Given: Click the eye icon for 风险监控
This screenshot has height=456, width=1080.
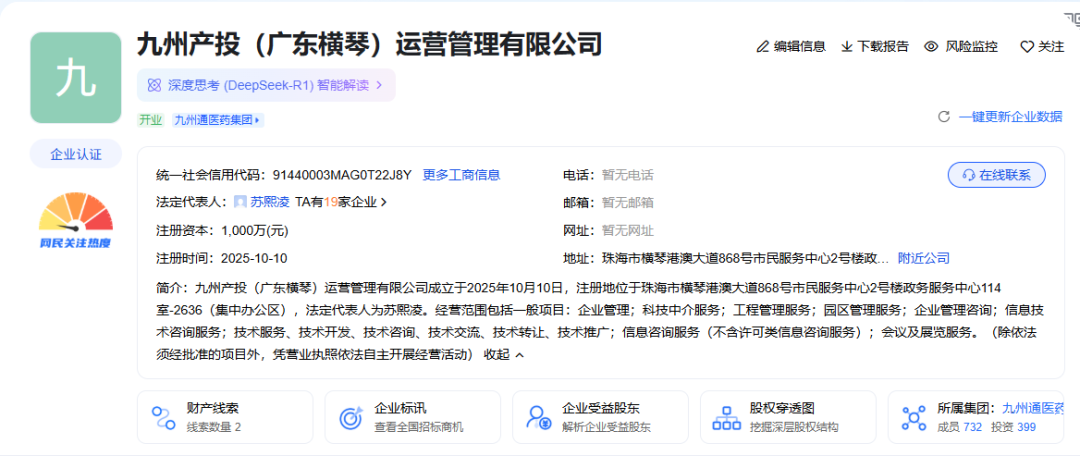Looking at the screenshot, I should pyautogui.click(x=931, y=47).
